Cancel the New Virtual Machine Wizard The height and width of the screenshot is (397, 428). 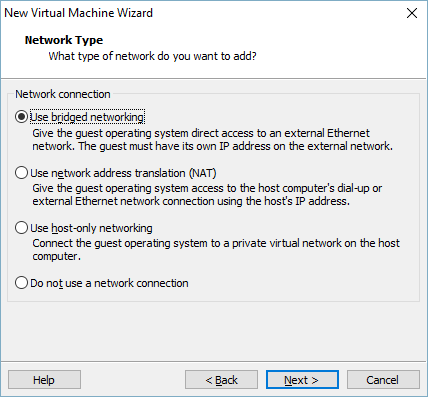[383, 380]
